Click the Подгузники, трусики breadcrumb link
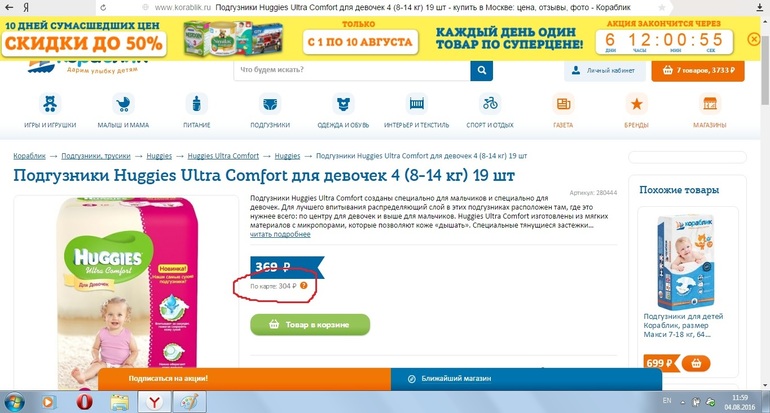This screenshot has width=770, height=413. tap(96, 156)
